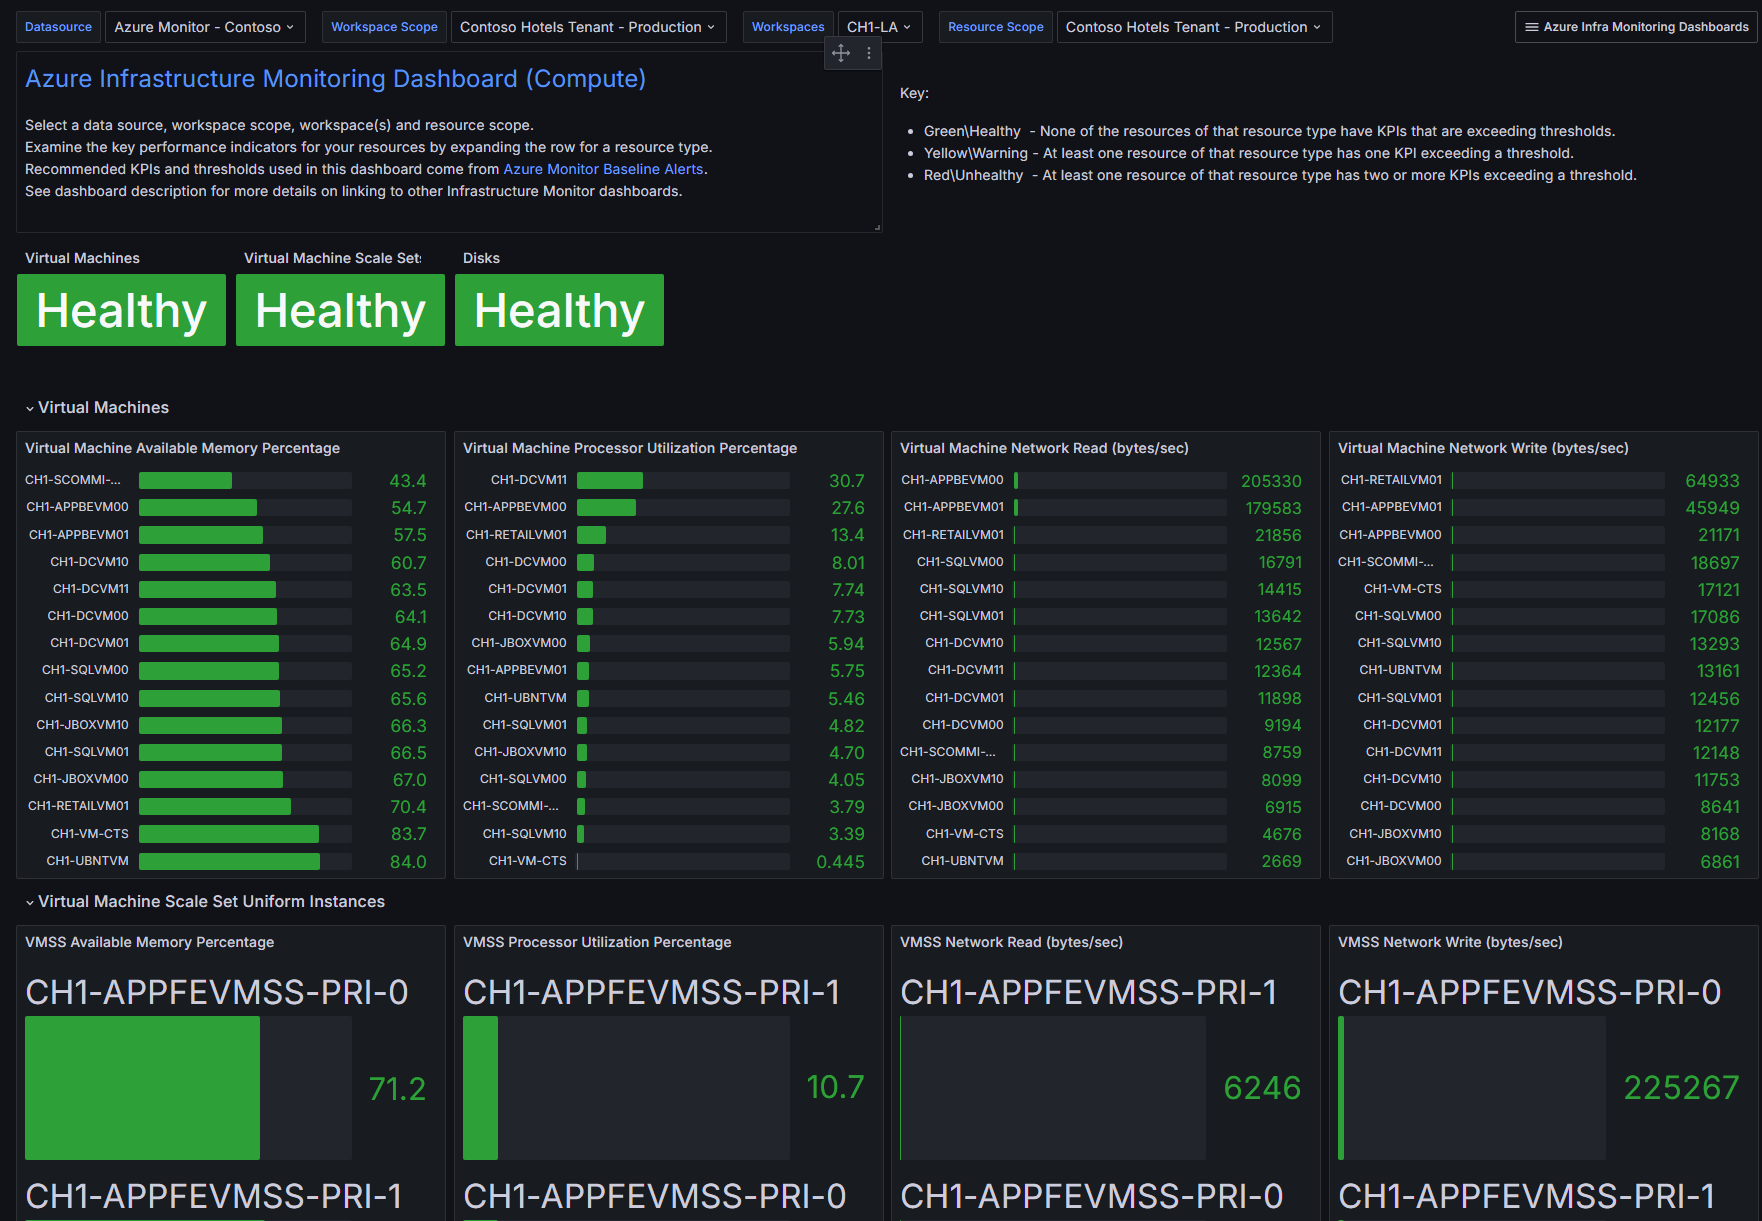
Task: Select VMSS network read value 6246
Action: [1262, 1088]
